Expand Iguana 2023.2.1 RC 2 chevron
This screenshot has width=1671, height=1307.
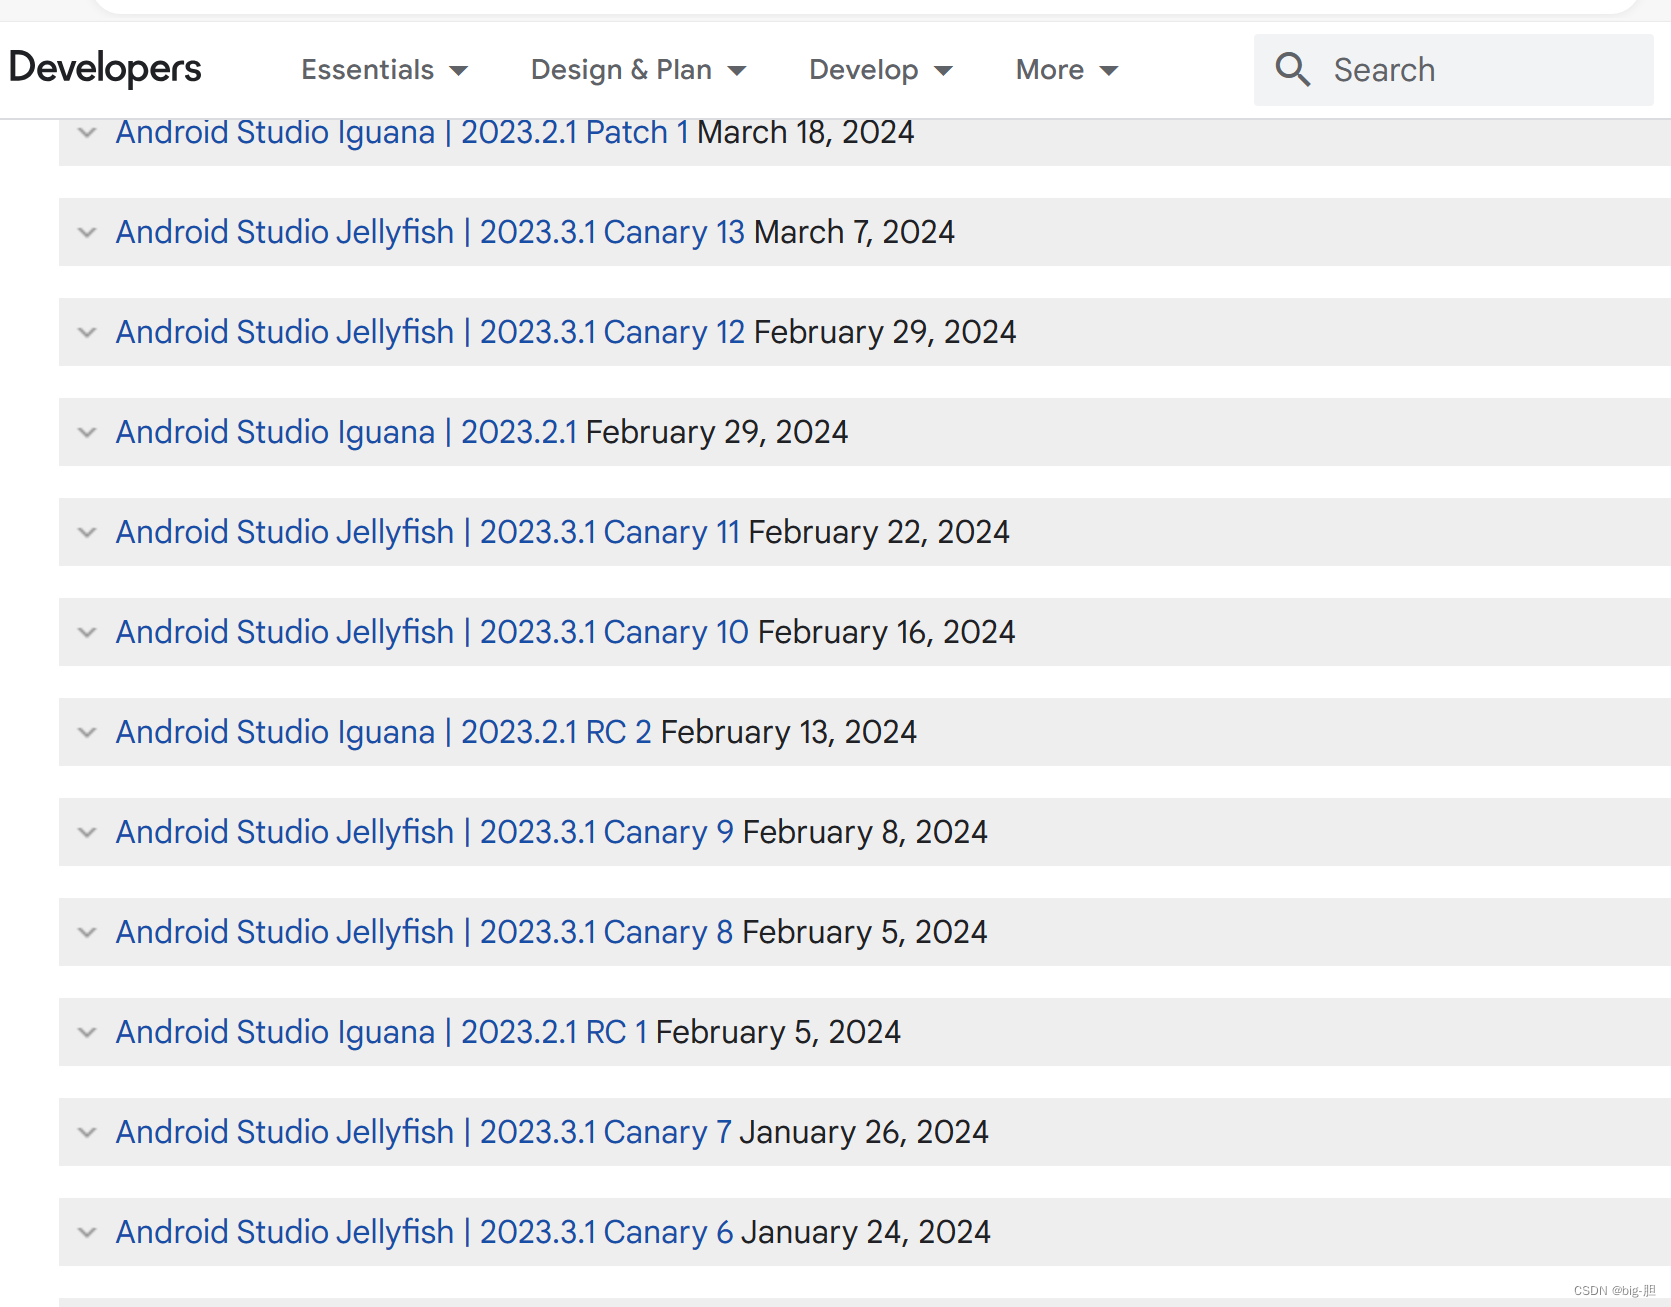(87, 732)
